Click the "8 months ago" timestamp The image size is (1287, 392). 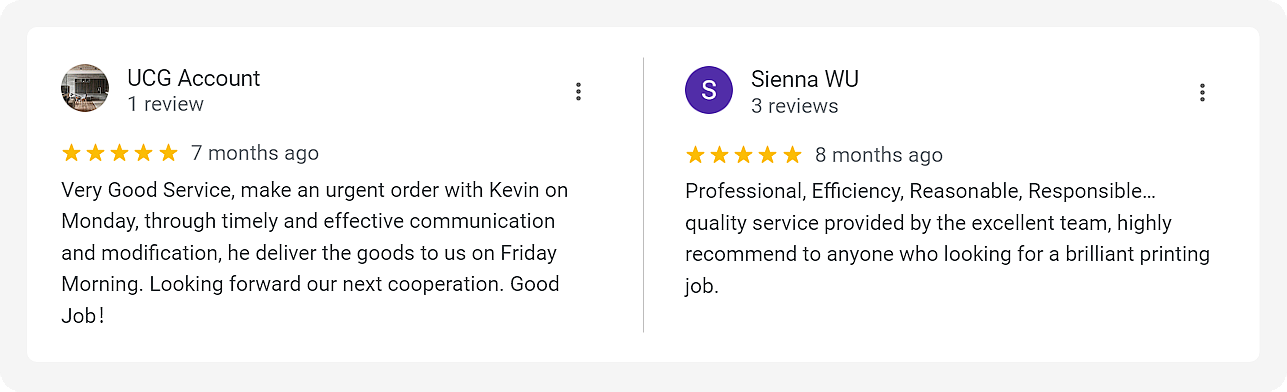pos(879,154)
